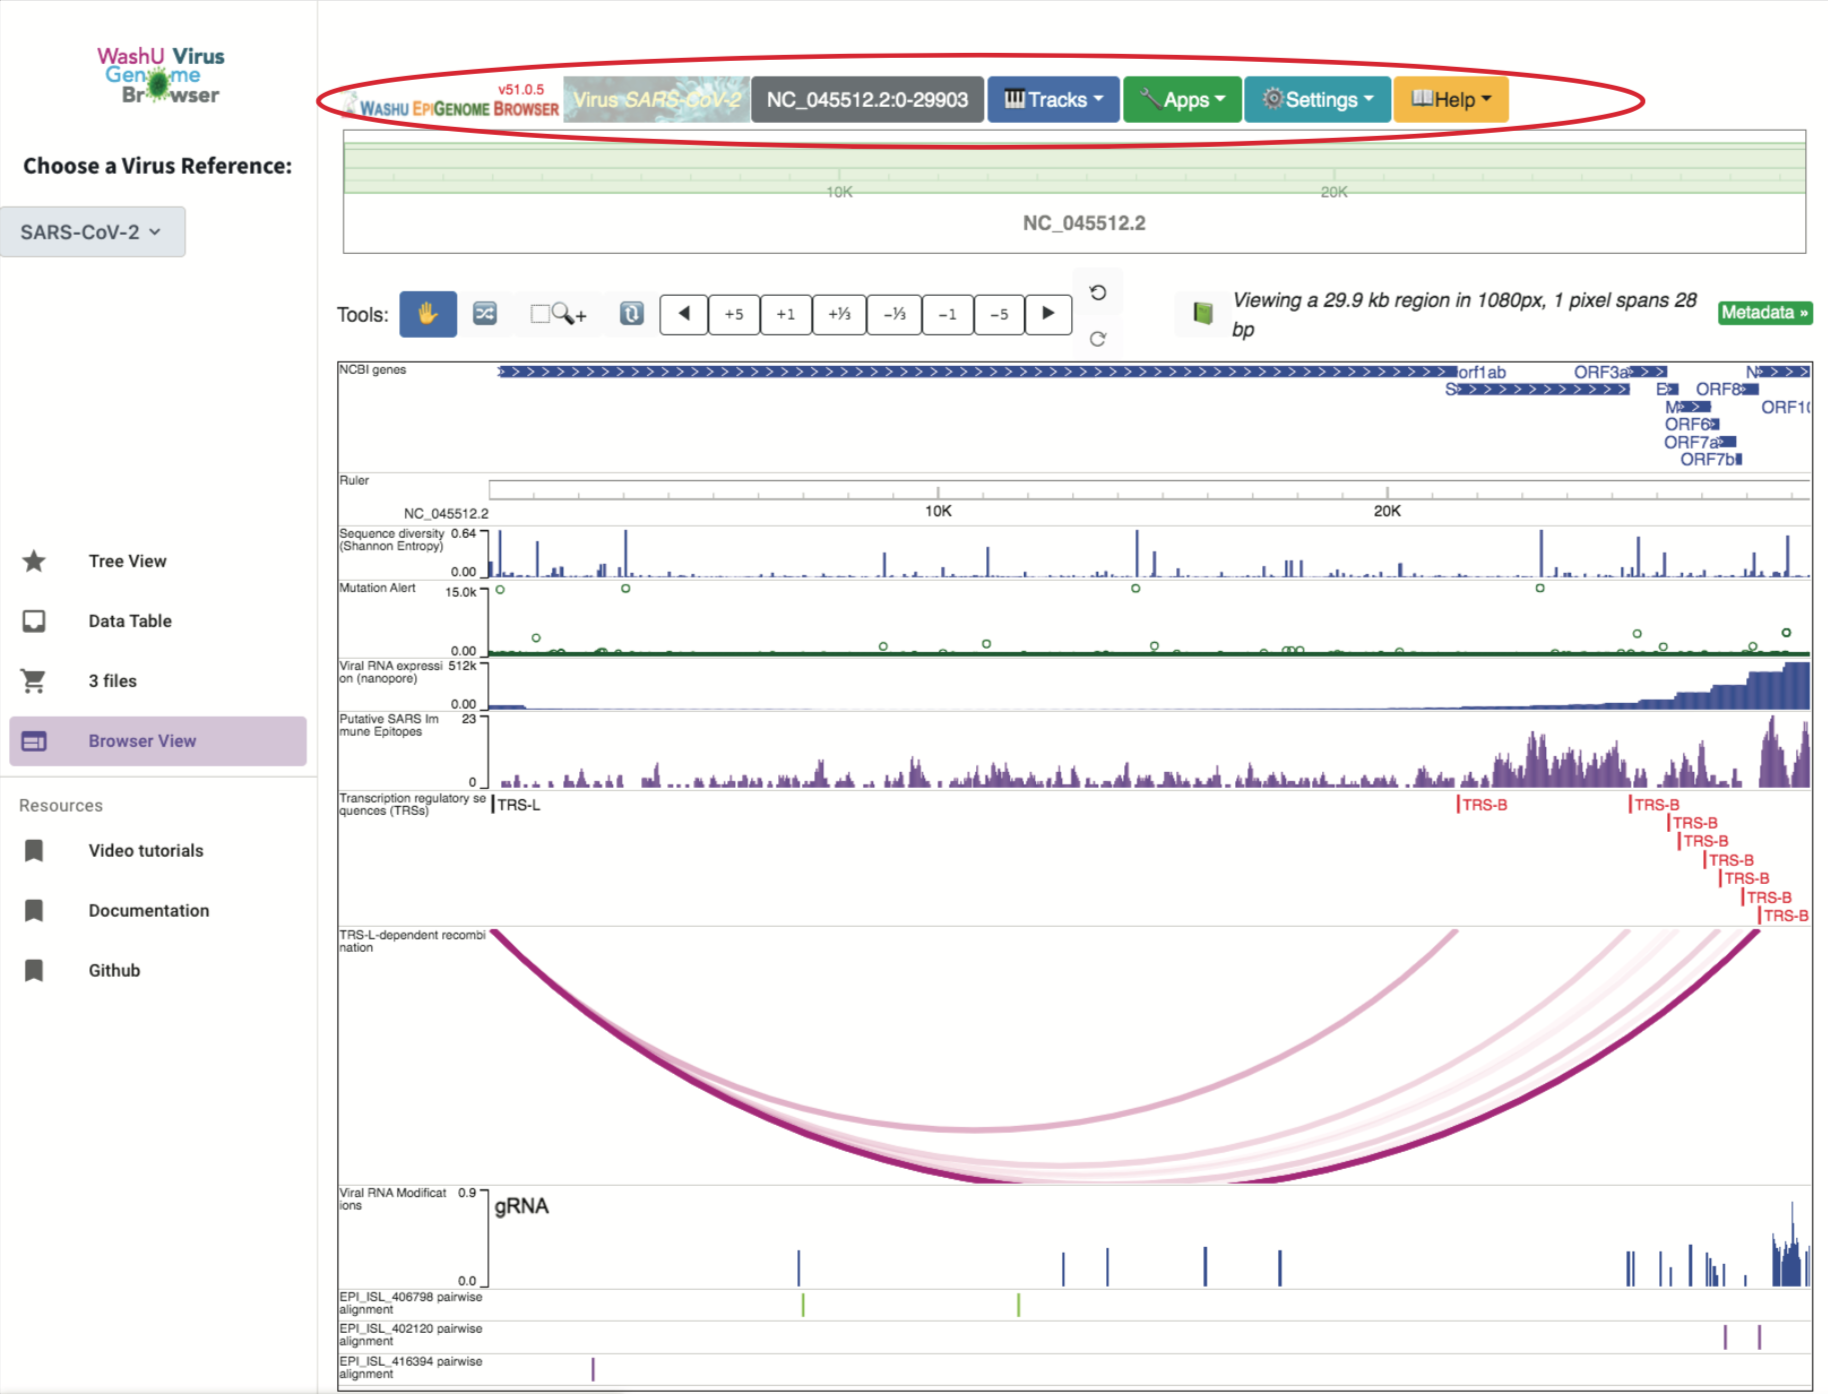Expand the Metadata panel
The height and width of the screenshot is (1394, 1828).
(x=1765, y=313)
